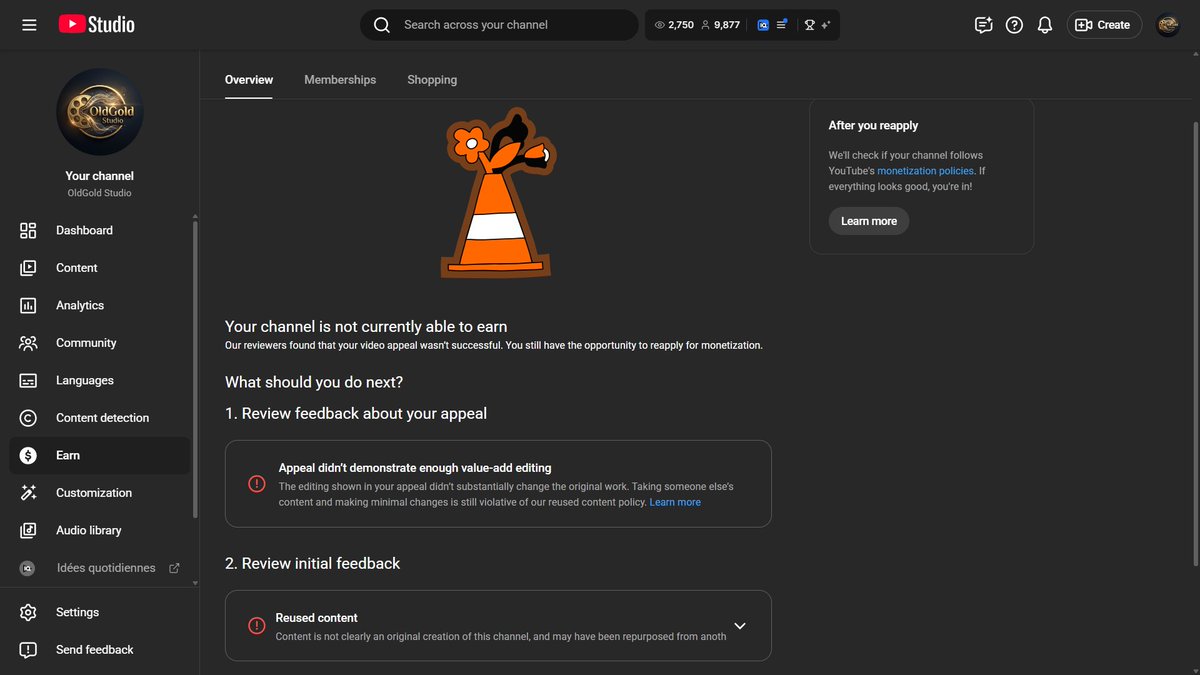Switch to the Shopping tab
This screenshot has width=1200, height=675.
click(432, 80)
